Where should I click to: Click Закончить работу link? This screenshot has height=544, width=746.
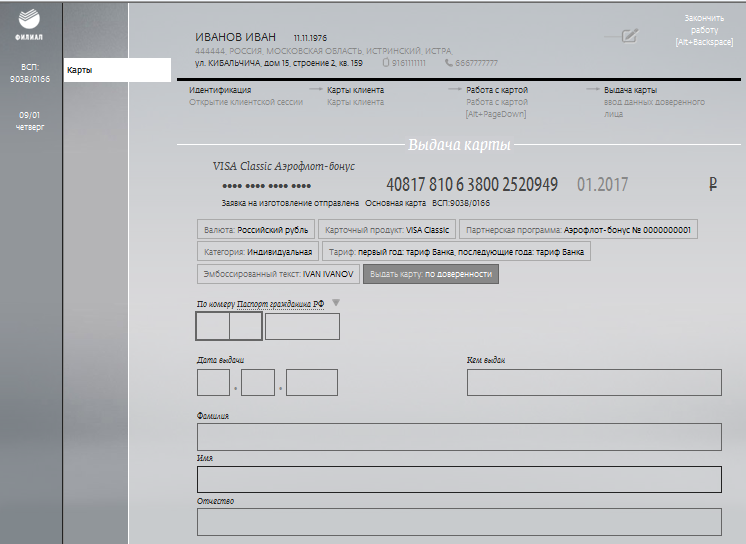704,30
